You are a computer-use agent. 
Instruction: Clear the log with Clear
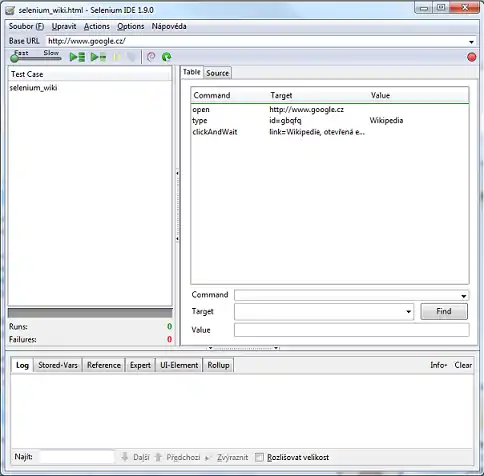pyautogui.click(x=463, y=365)
